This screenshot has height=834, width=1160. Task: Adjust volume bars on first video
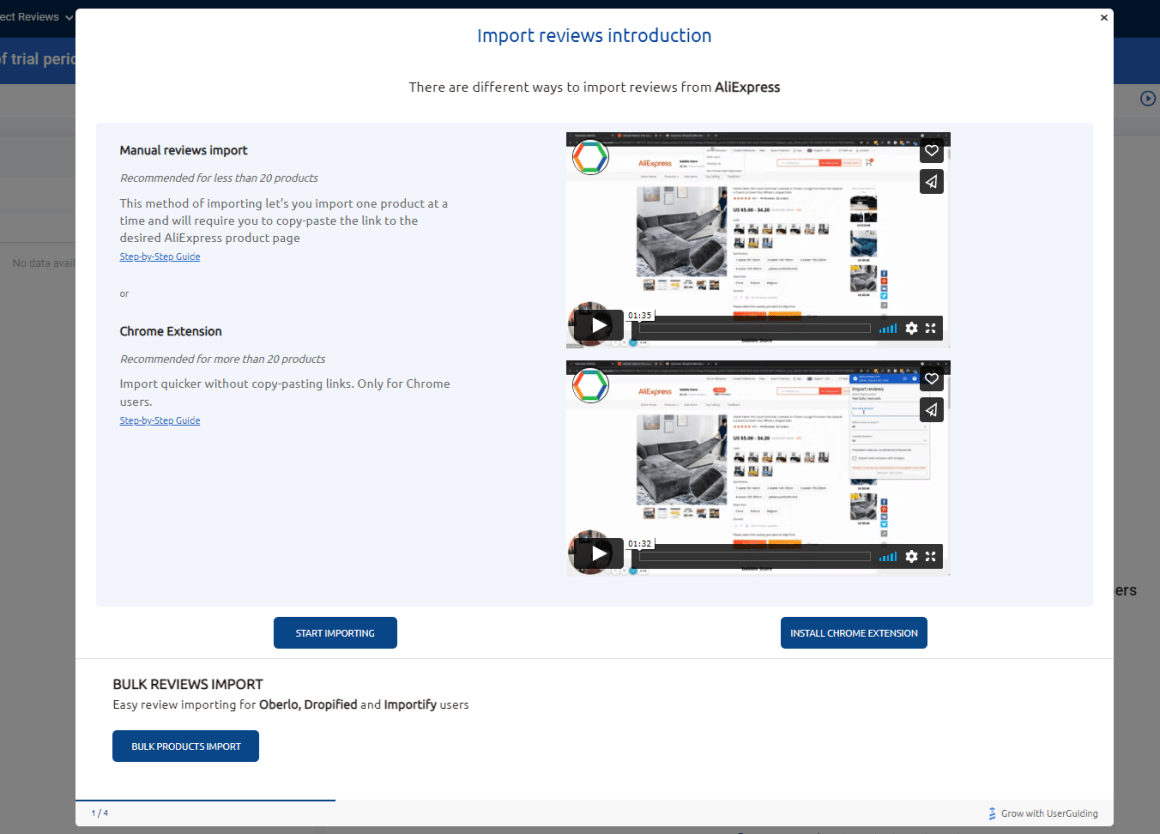click(888, 329)
